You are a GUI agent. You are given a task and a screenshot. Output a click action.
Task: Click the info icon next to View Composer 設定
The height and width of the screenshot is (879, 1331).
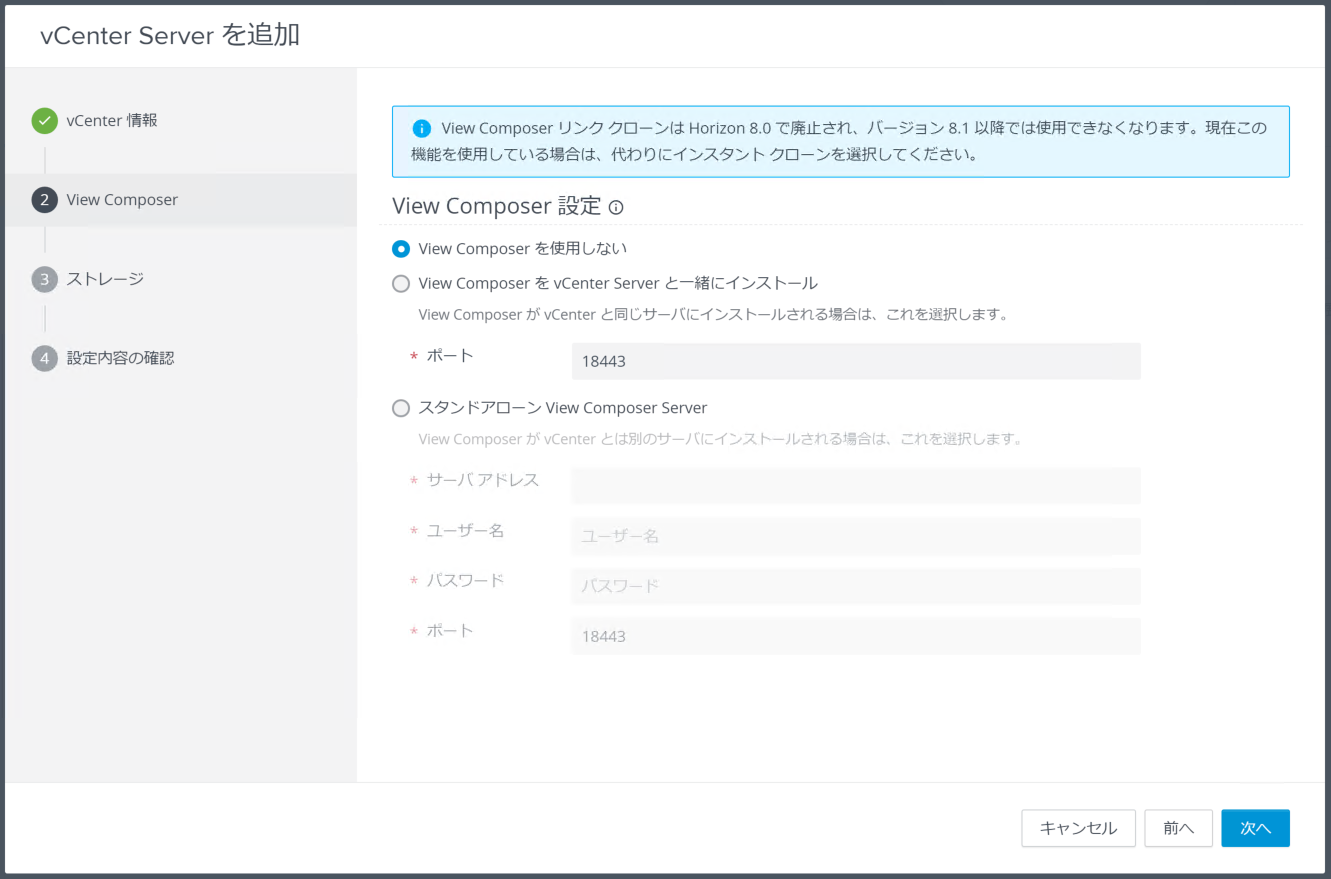[x=616, y=208]
